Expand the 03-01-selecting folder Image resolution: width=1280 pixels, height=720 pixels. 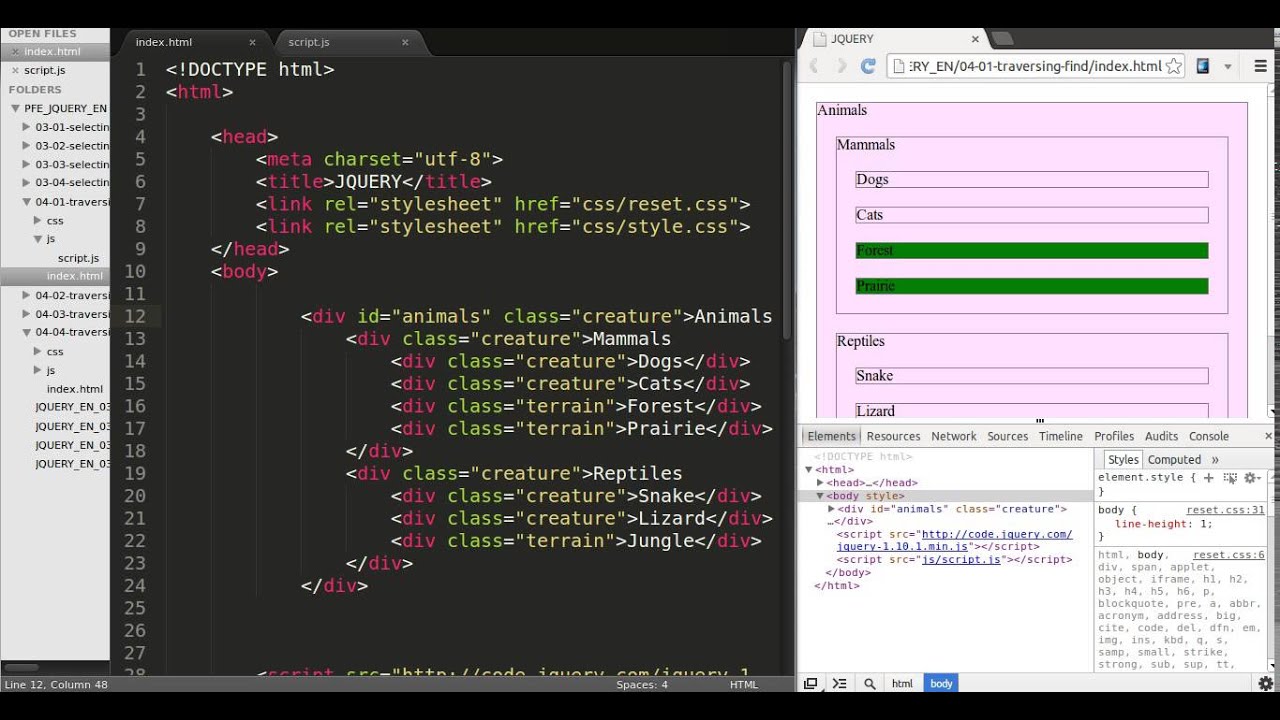pyautogui.click(x=26, y=127)
